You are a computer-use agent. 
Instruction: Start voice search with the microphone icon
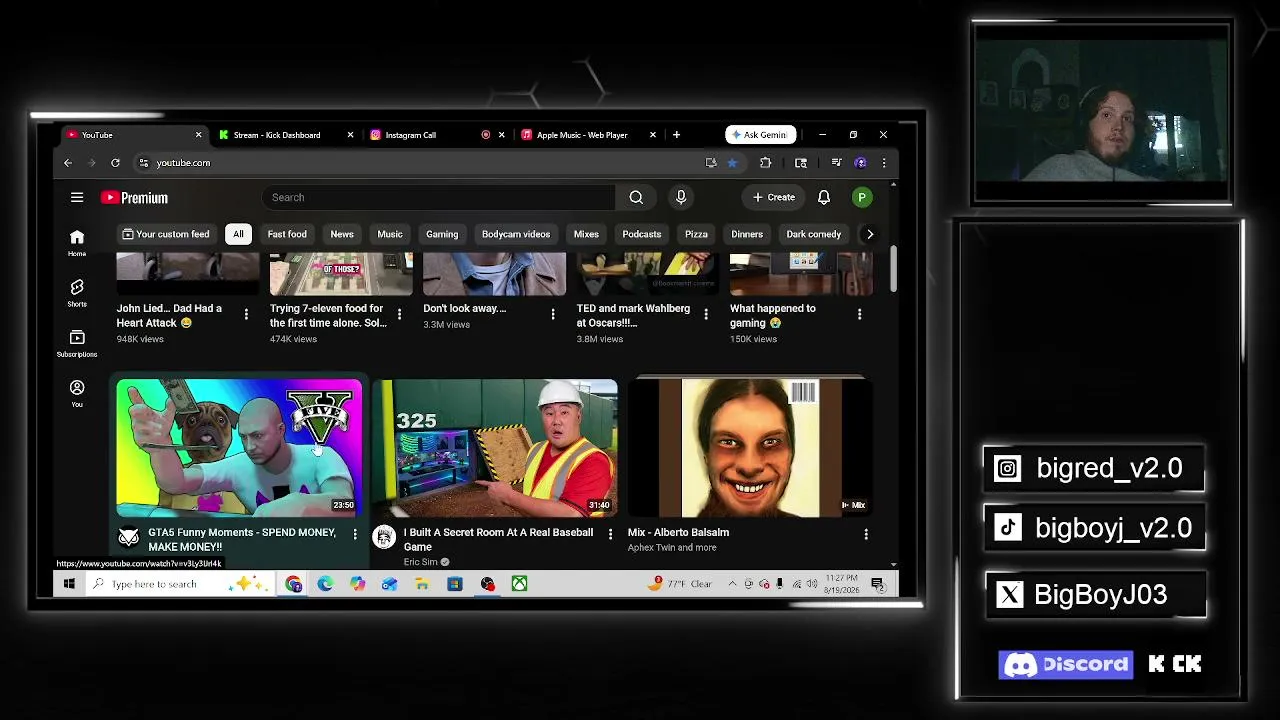tap(681, 197)
